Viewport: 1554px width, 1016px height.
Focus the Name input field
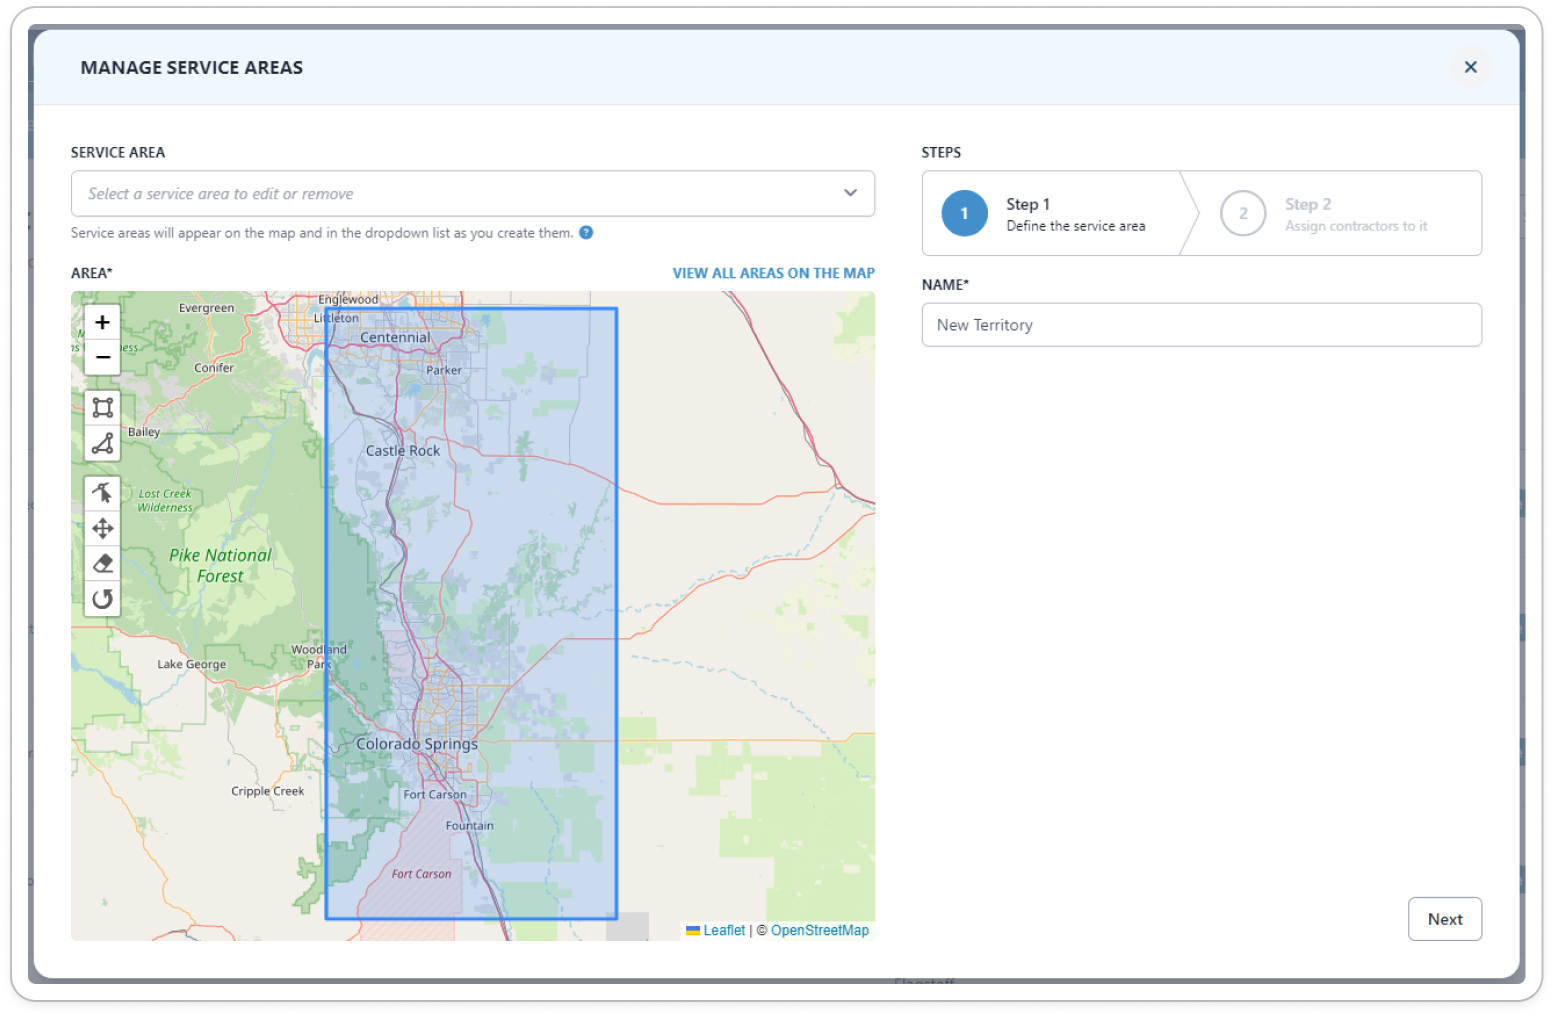coord(1201,325)
